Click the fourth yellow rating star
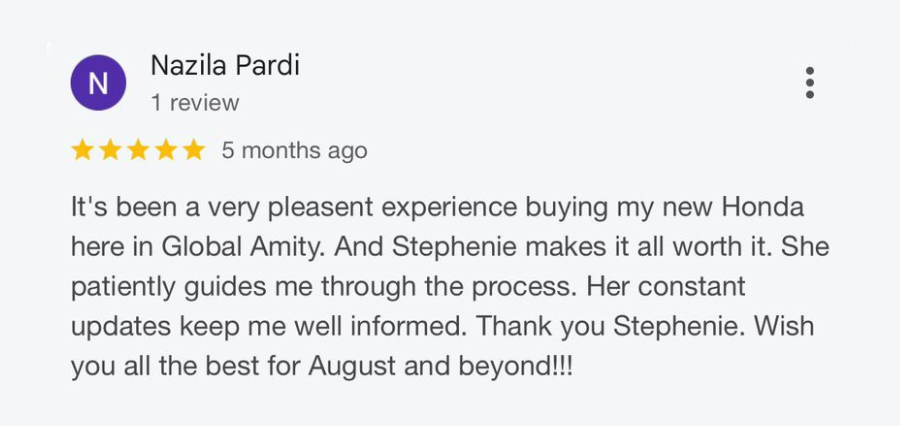This screenshot has width=900, height=426. tap(165, 151)
